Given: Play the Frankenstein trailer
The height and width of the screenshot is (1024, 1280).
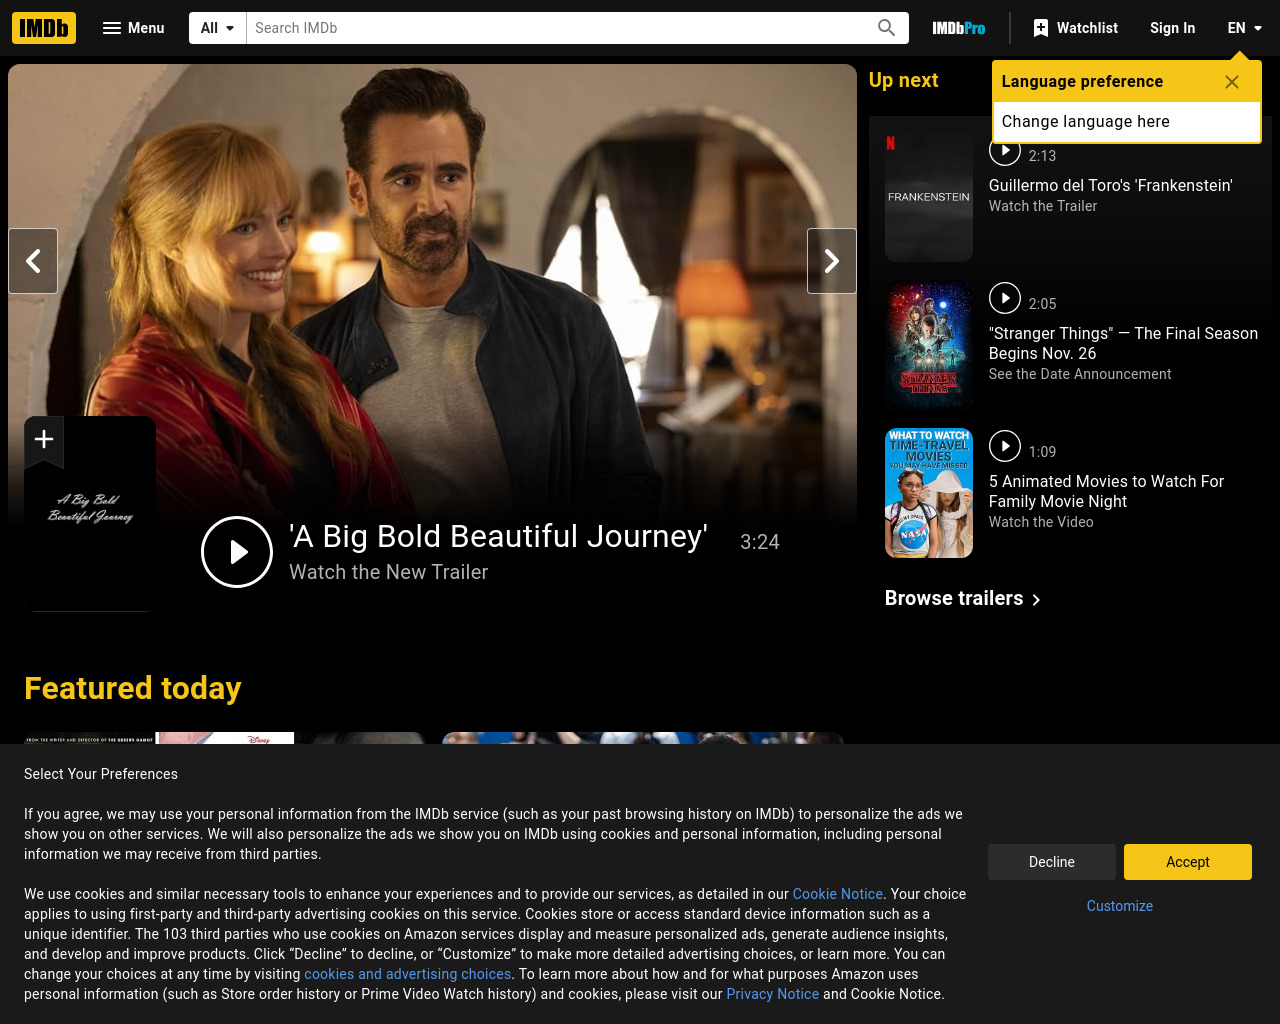Looking at the screenshot, I should point(1005,152).
